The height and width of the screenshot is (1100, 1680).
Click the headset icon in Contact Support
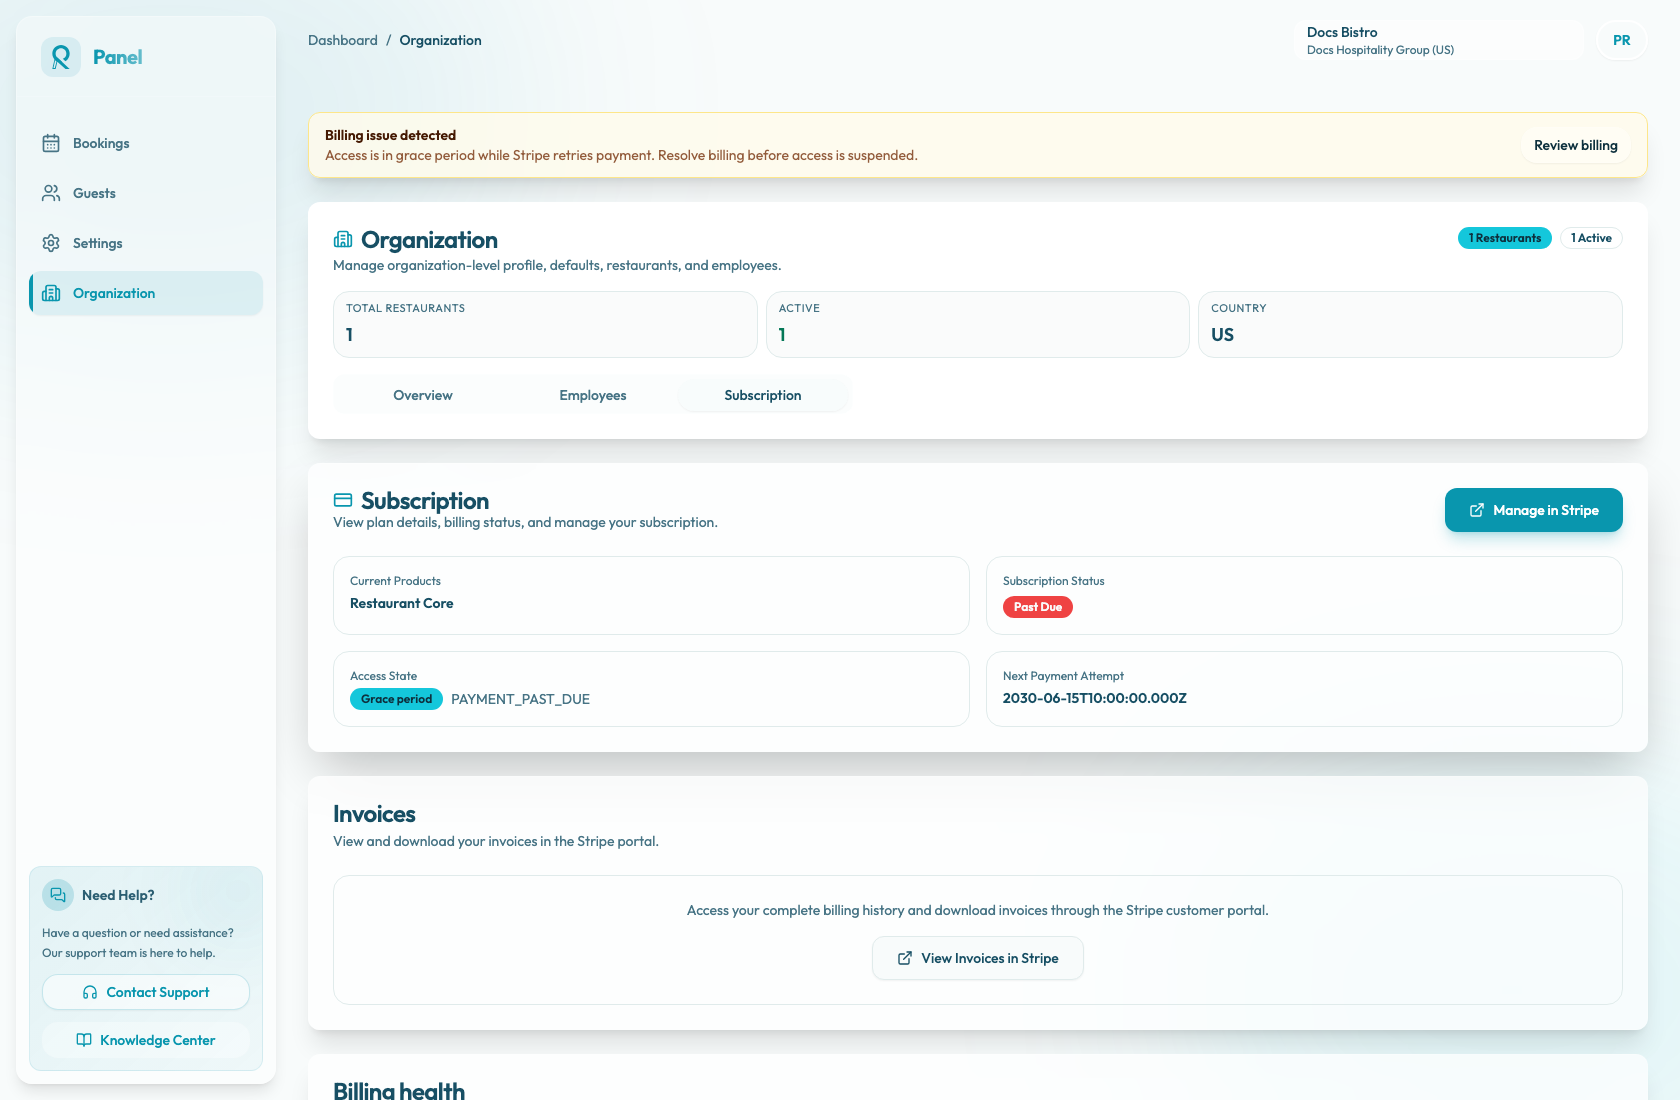pos(90,992)
